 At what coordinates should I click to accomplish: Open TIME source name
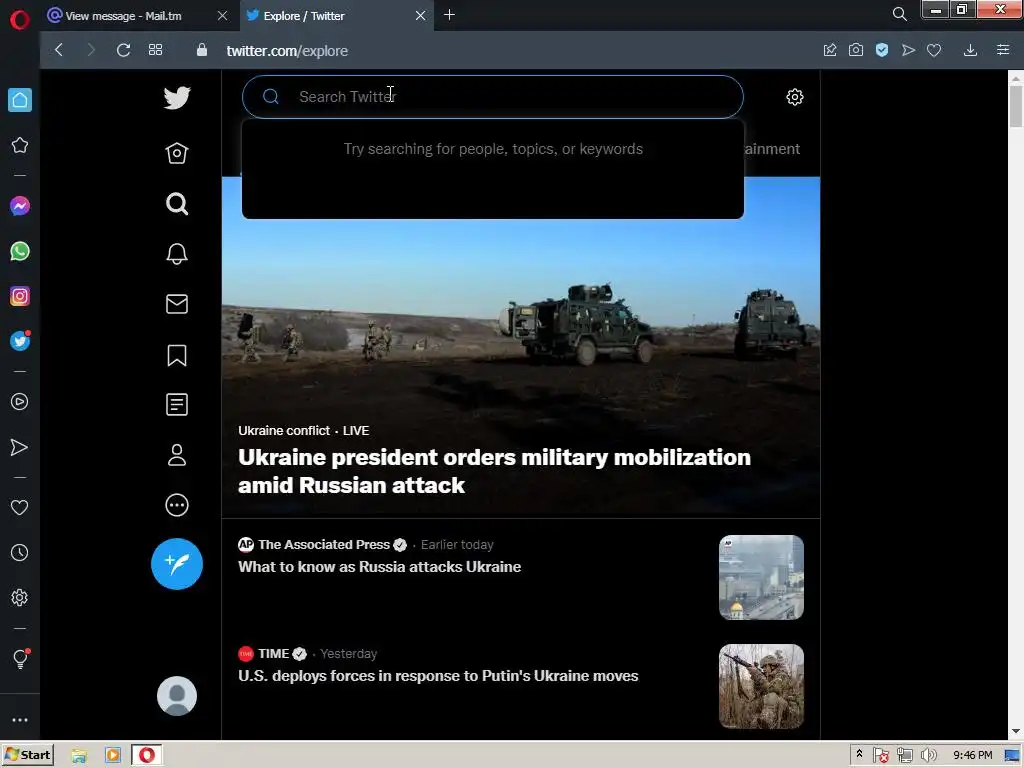coord(273,654)
